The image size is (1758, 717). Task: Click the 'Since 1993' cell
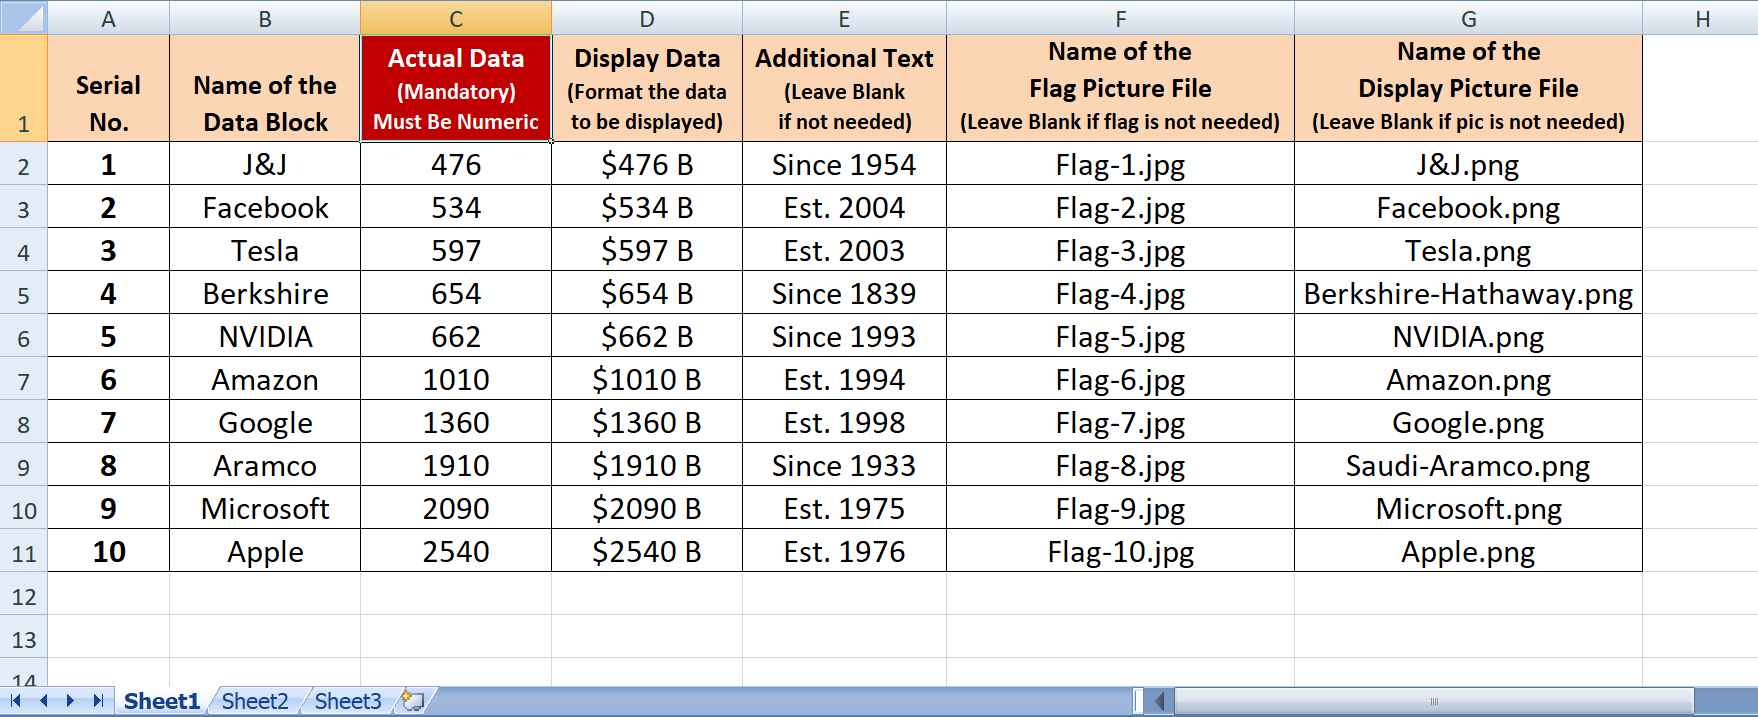(844, 336)
